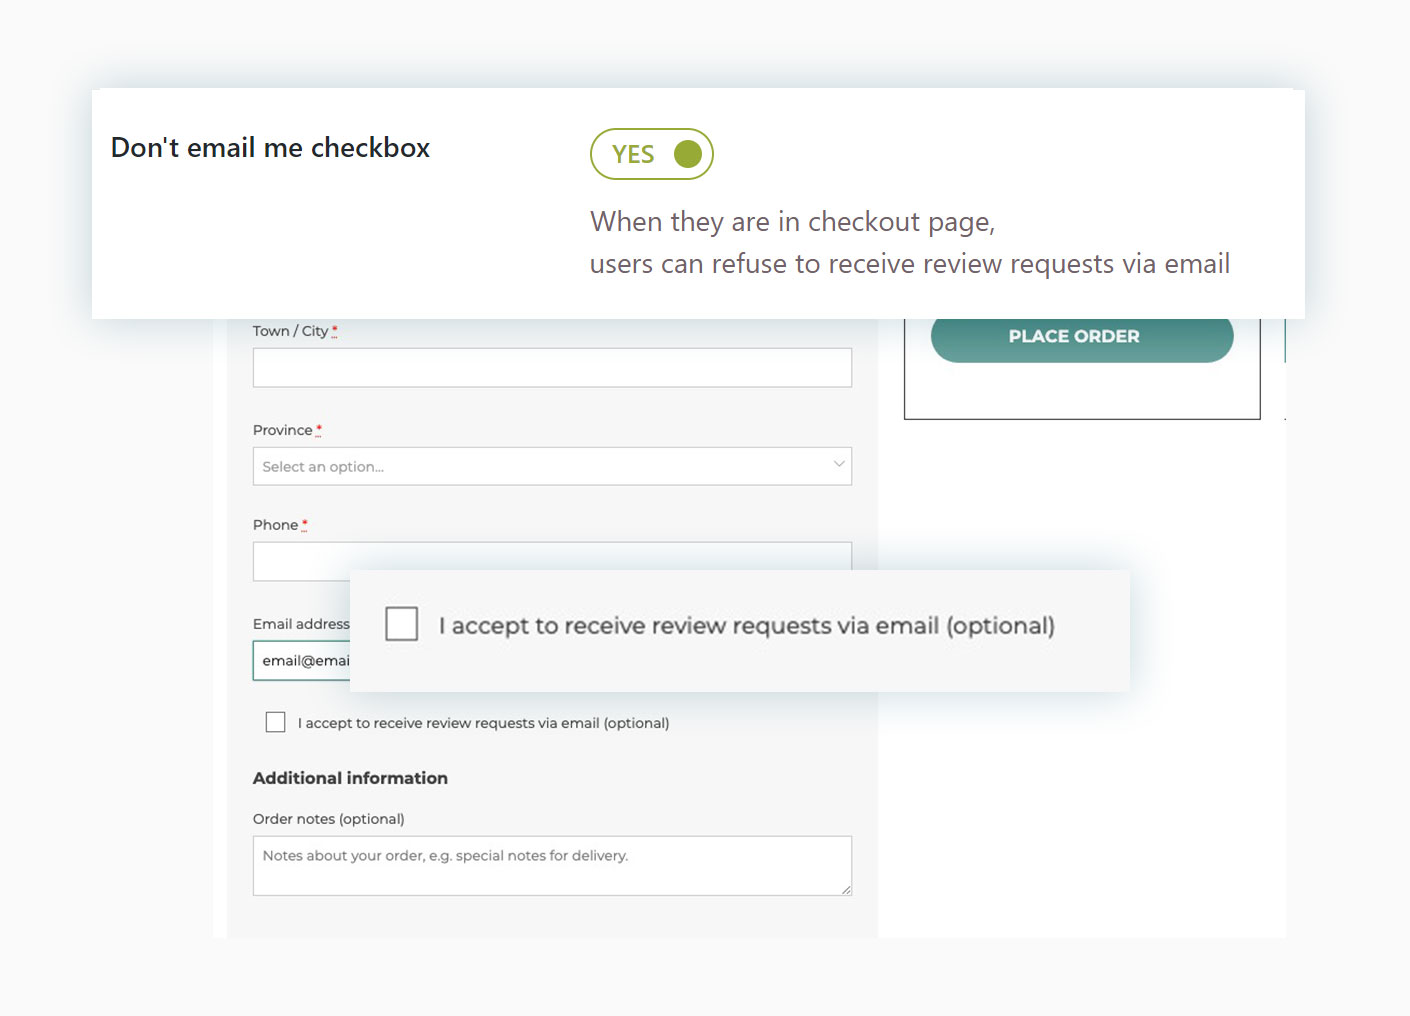Click the chevron arrow in Province field

(838, 464)
